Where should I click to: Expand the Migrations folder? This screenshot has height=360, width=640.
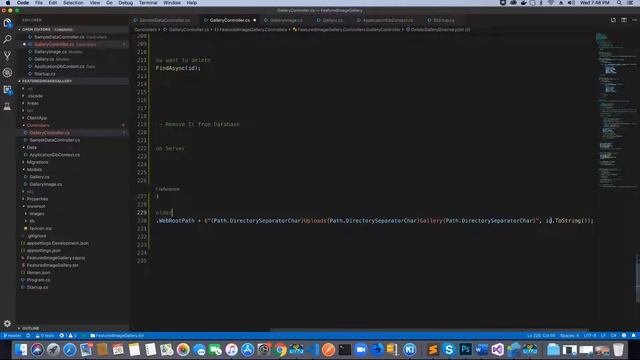point(38,162)
